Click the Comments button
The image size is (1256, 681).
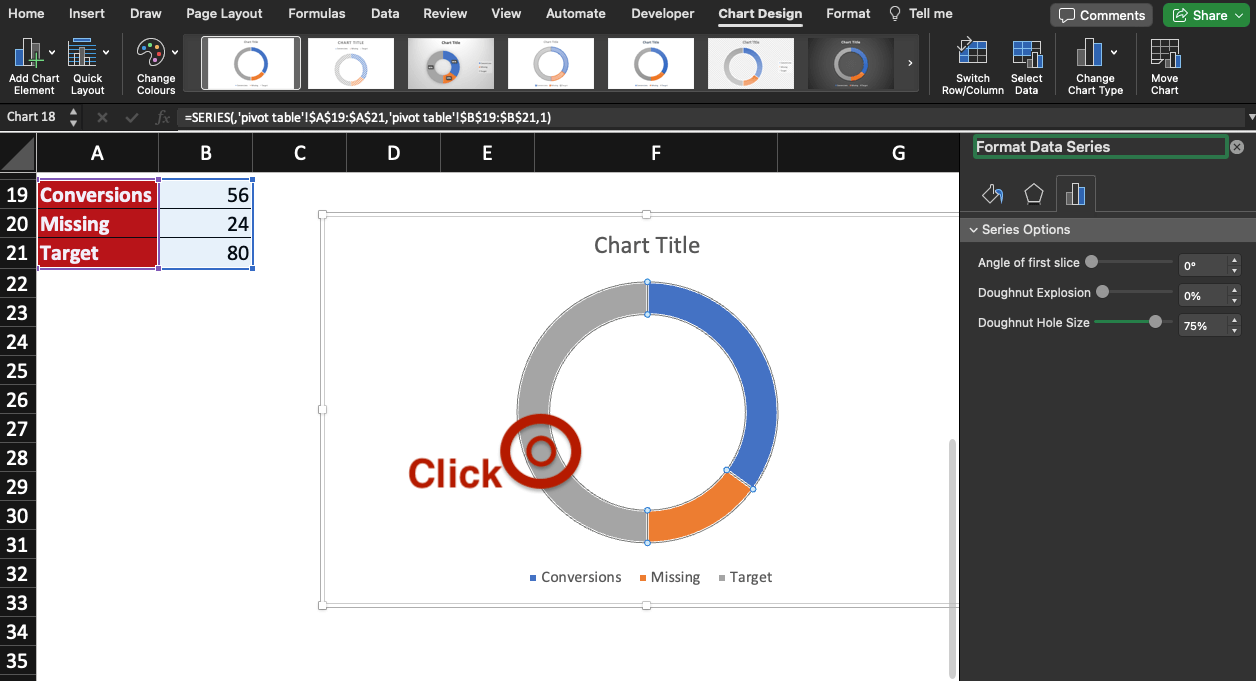pos(1101,15)
